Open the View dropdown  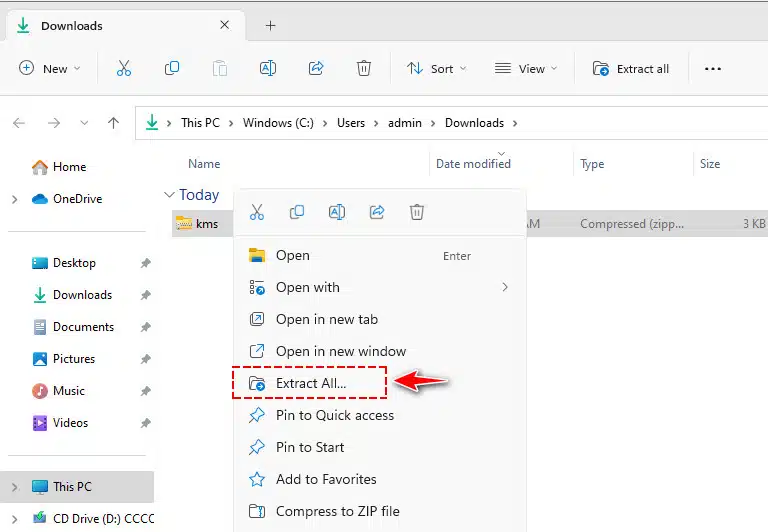point(526,69)
